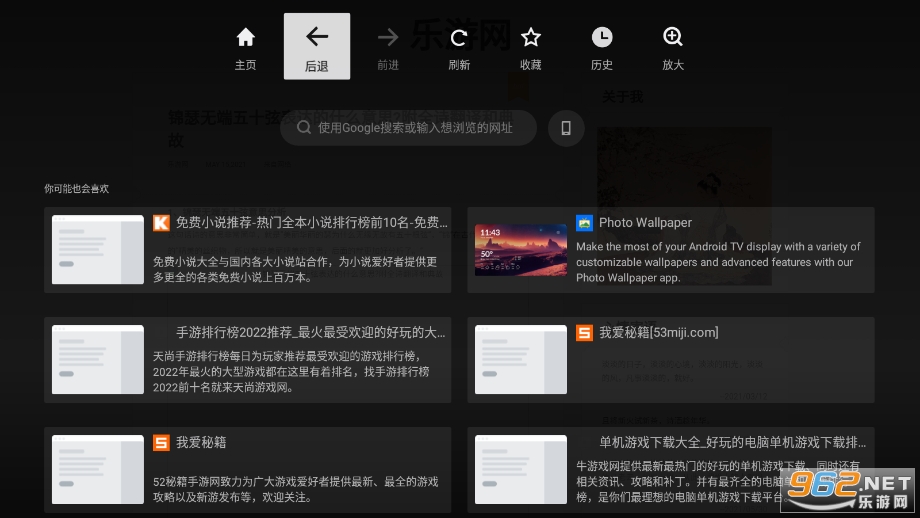Click the phone device icon beside search

(566, 128)
